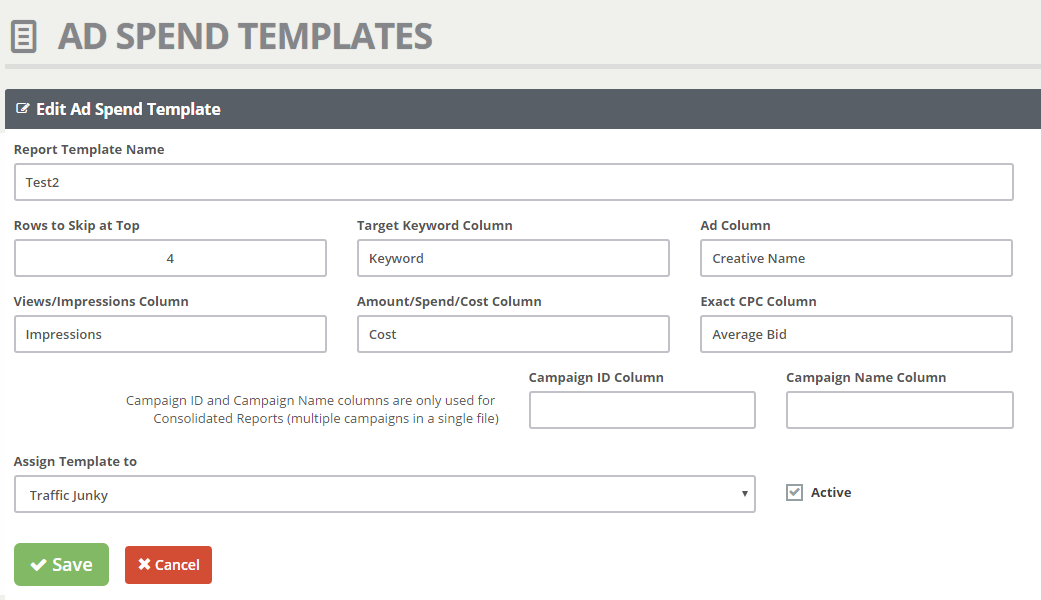Click the Target Keyword Column label
1041x600 pixels.
click(435, 226)
